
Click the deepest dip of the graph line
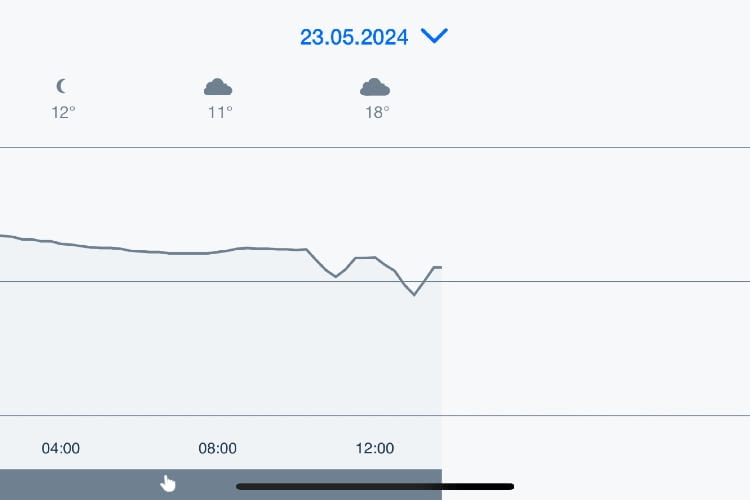[414, 294]
